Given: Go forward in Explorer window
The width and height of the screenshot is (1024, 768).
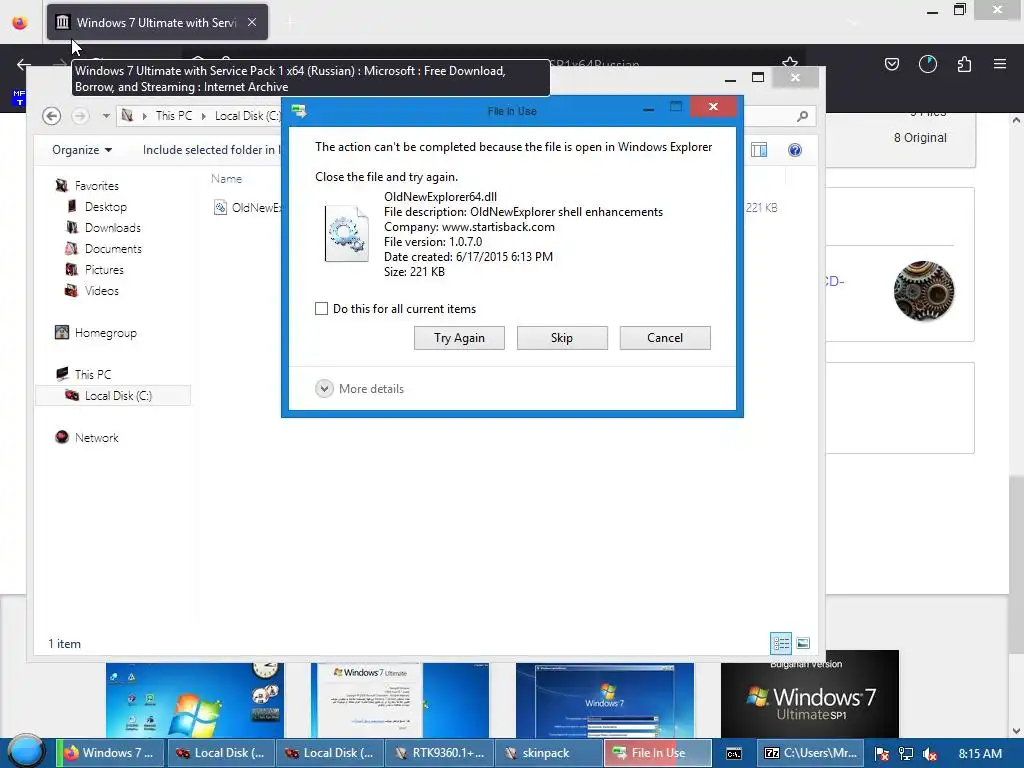Looking at the screenshot, I should click(x=80, y=116).
